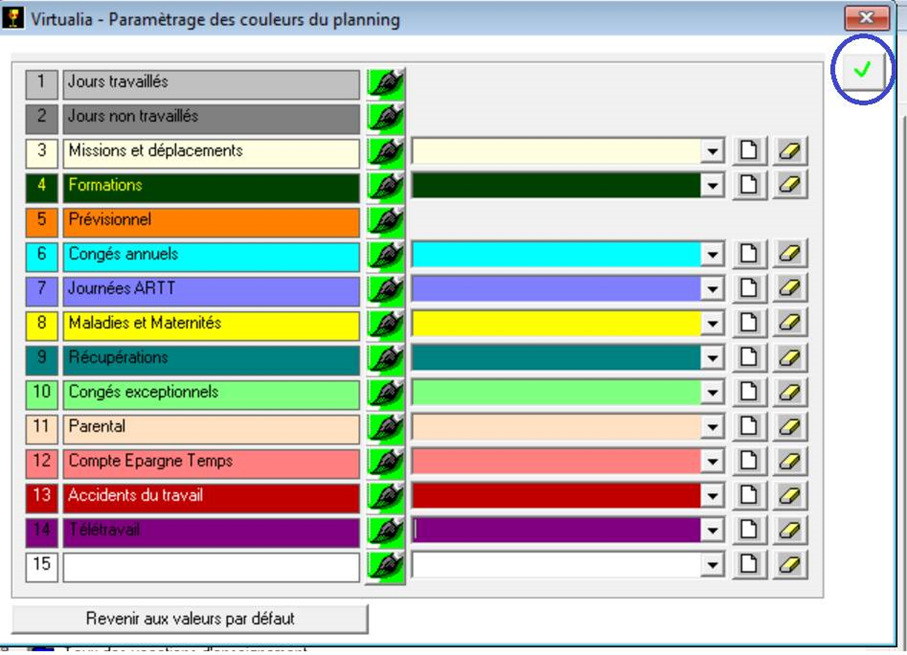Expand the Missions et déplacements dropdown

(x=712, y=152)
